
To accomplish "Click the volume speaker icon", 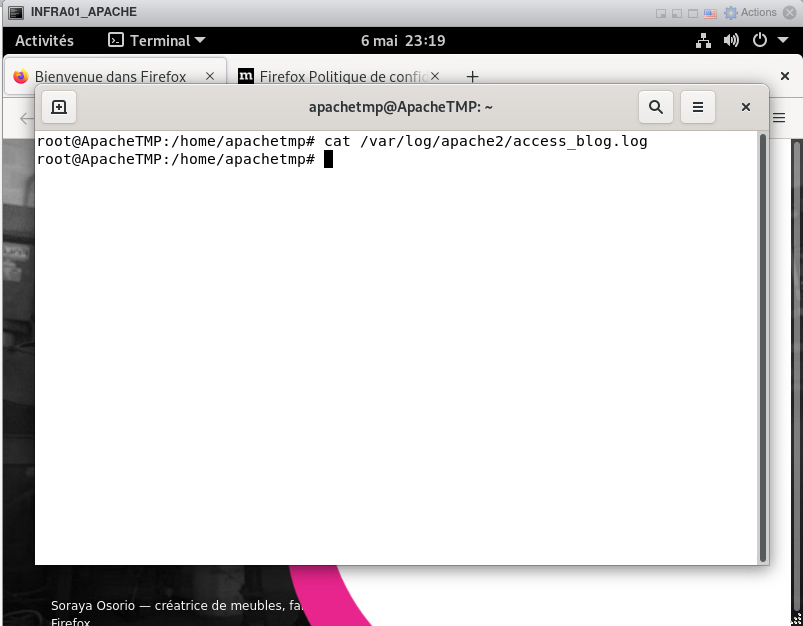I will [731, 41].
